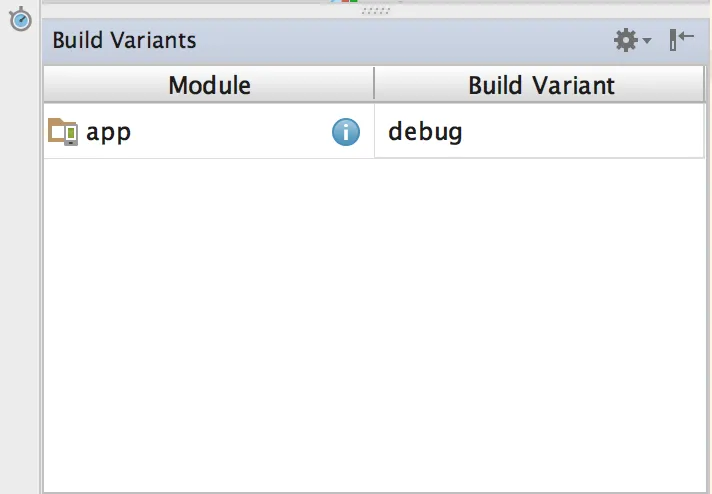Click divider between Module and Build Variant headers
The height and width of the screenshot is (494, 712).
click(374, 84)
